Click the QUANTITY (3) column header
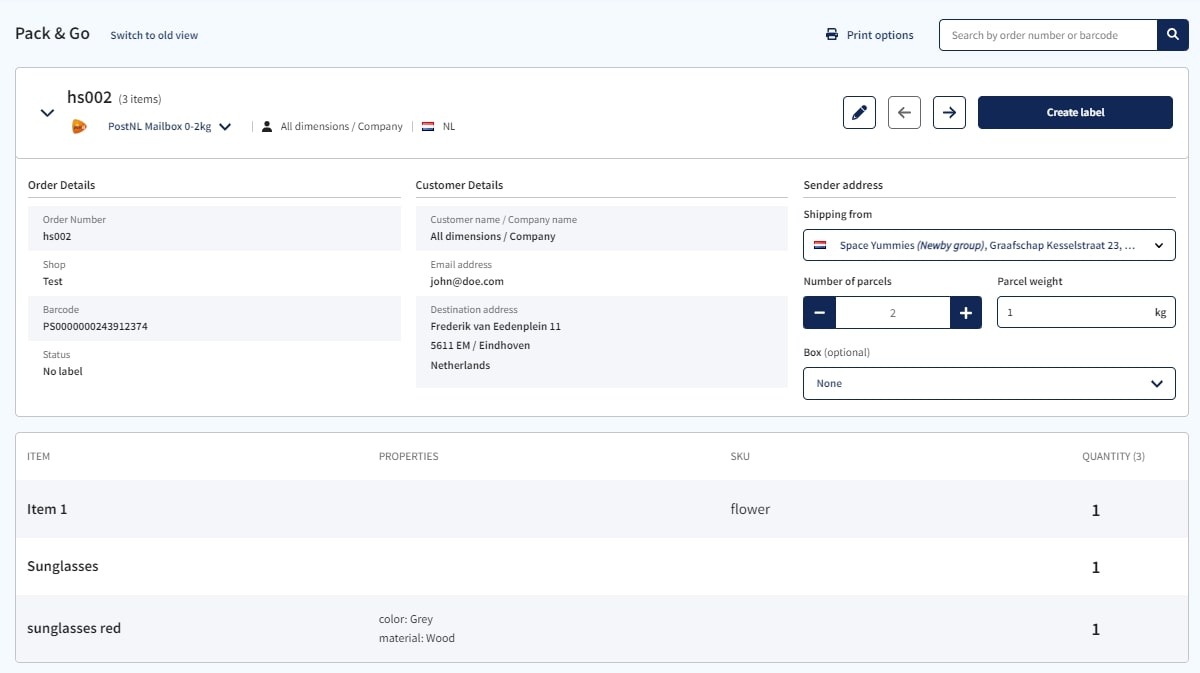Viewport: 1200px width, 673px height. click(x=1114, y=457)
